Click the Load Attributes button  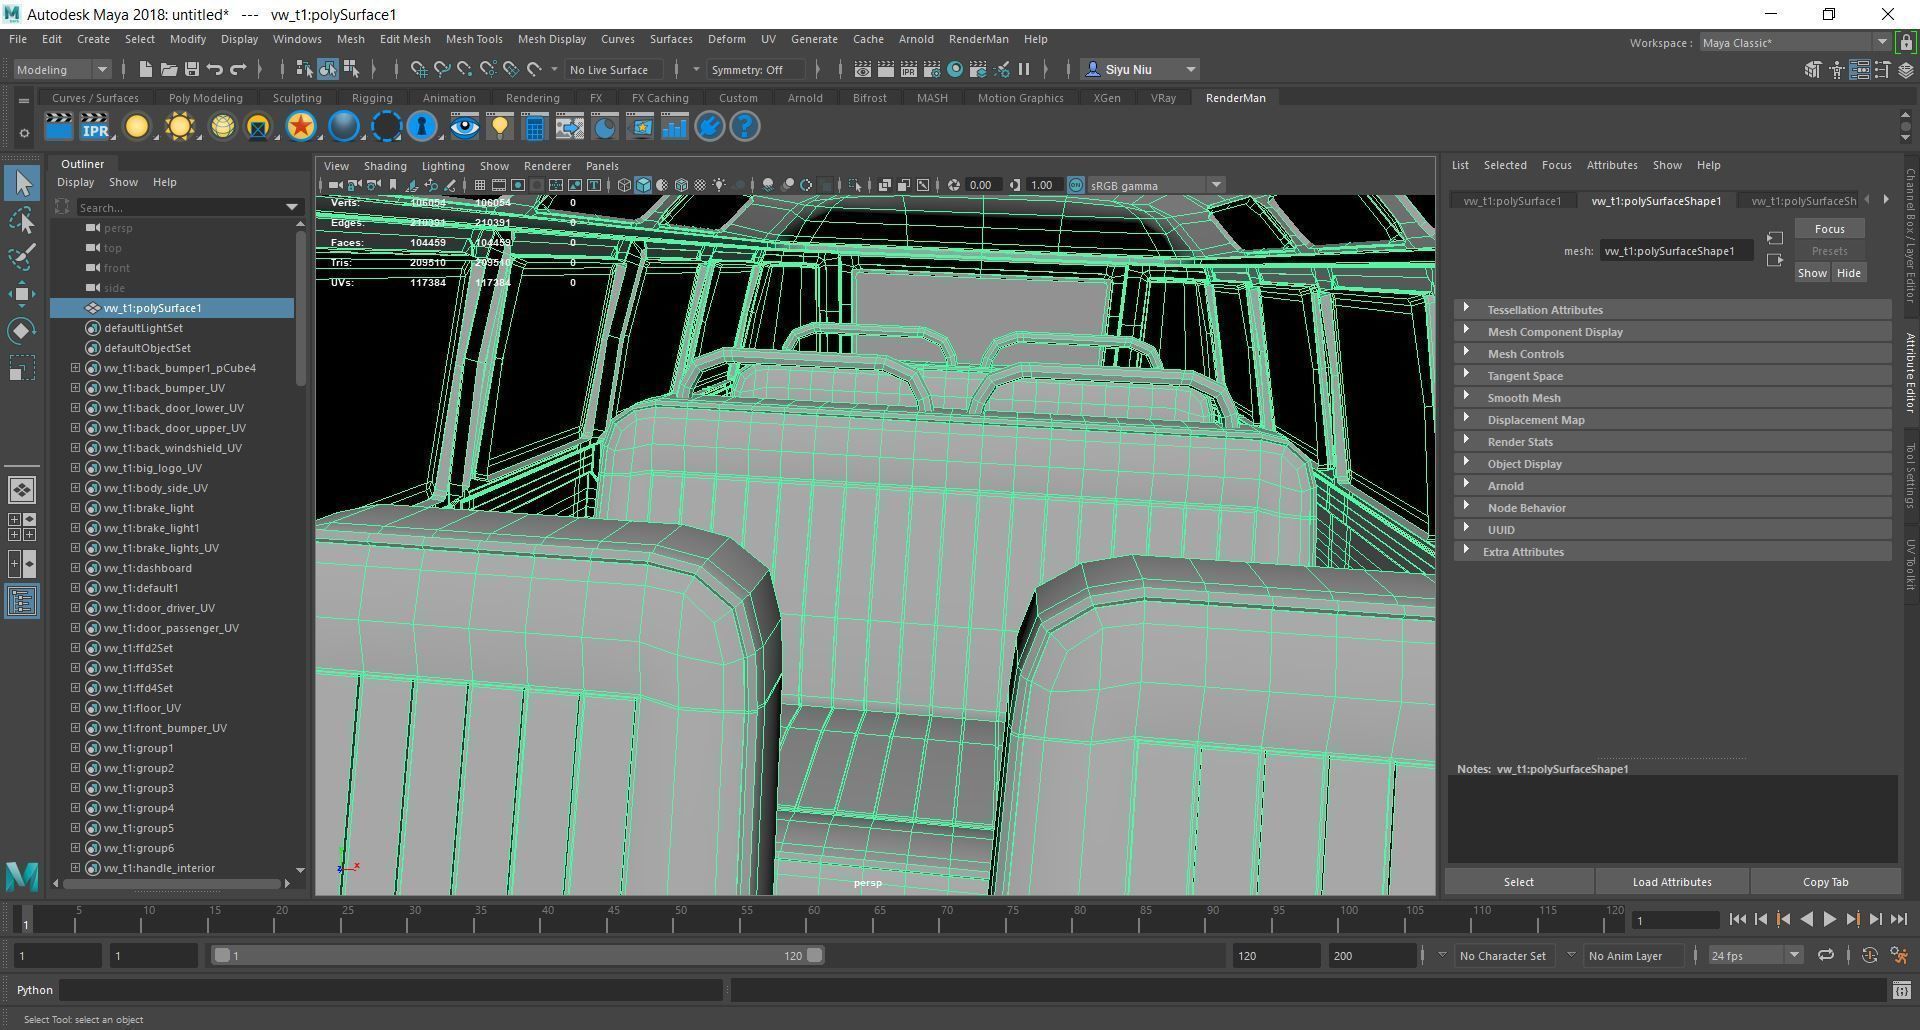pyautogui.click(x=1672, y=882)
